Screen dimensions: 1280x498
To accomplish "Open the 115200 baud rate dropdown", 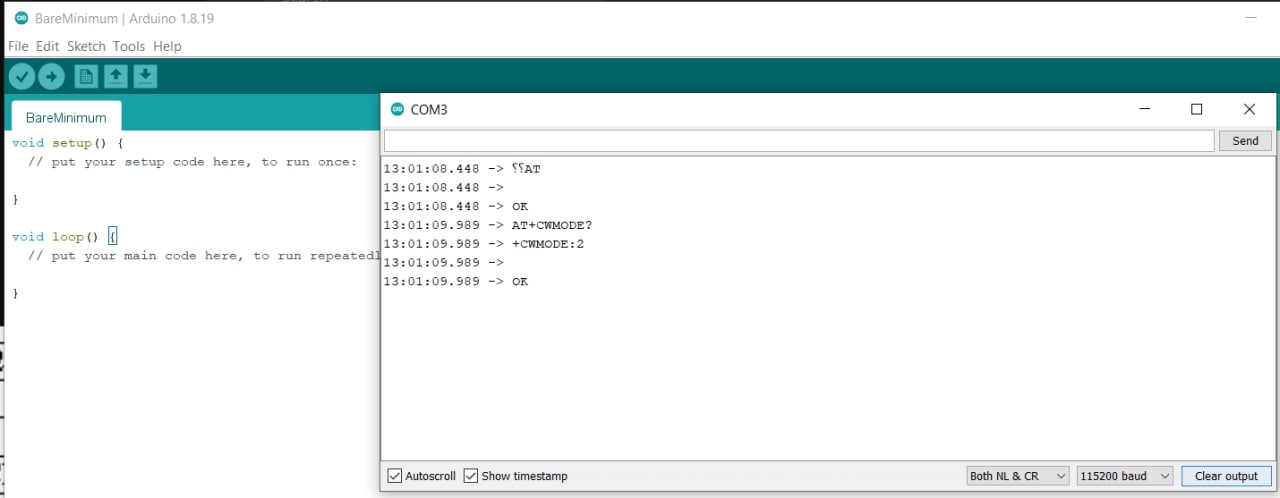I will click(1125, 476).
